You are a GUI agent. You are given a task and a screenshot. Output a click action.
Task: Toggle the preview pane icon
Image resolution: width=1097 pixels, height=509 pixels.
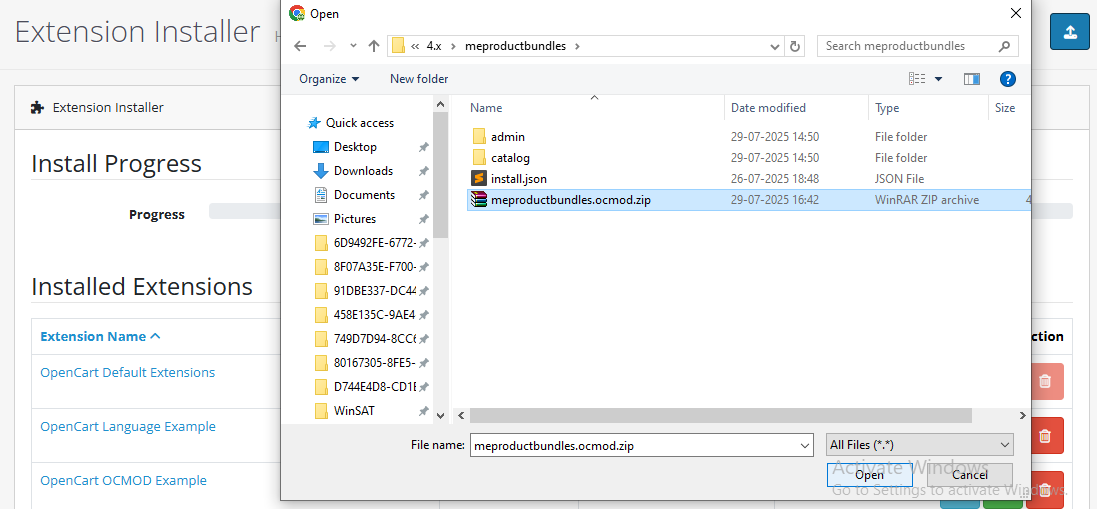(971, 79)
